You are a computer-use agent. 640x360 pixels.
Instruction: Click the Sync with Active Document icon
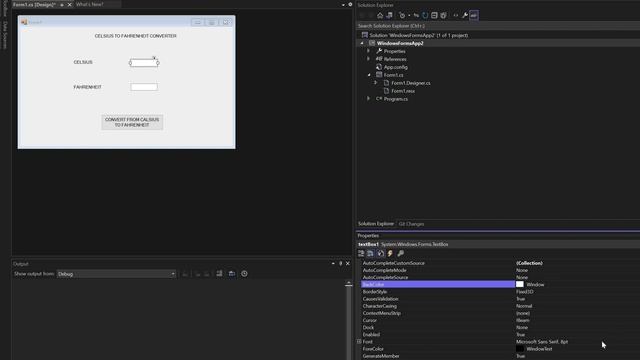tap(416, 16)
